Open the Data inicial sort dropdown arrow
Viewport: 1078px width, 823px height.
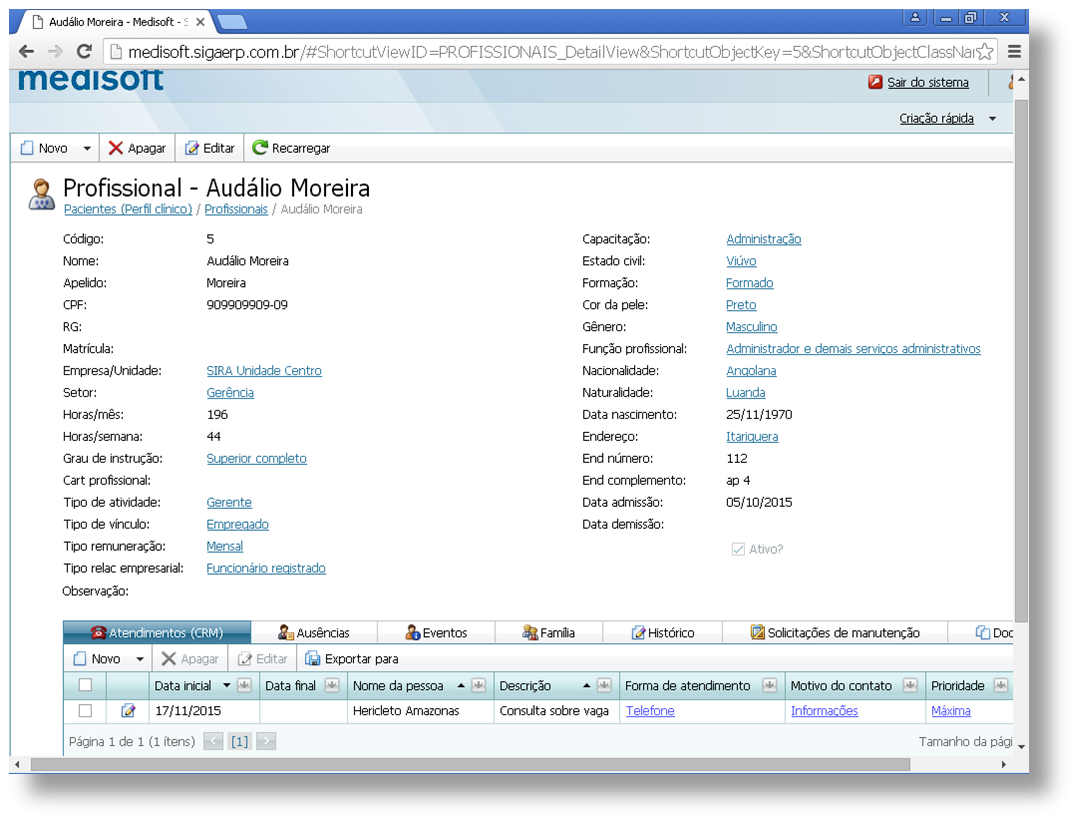point(227,685)
